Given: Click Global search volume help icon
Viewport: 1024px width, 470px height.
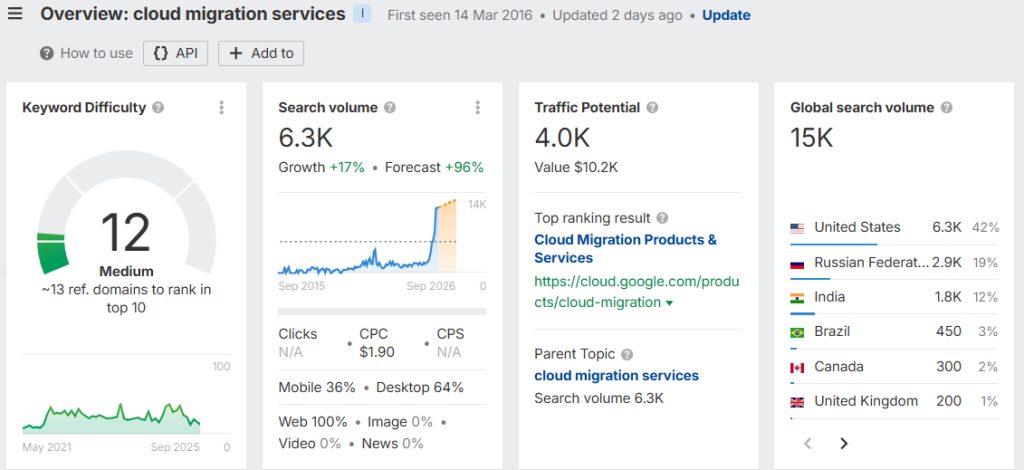Looking at the screenshot, I should click(946, 108).
